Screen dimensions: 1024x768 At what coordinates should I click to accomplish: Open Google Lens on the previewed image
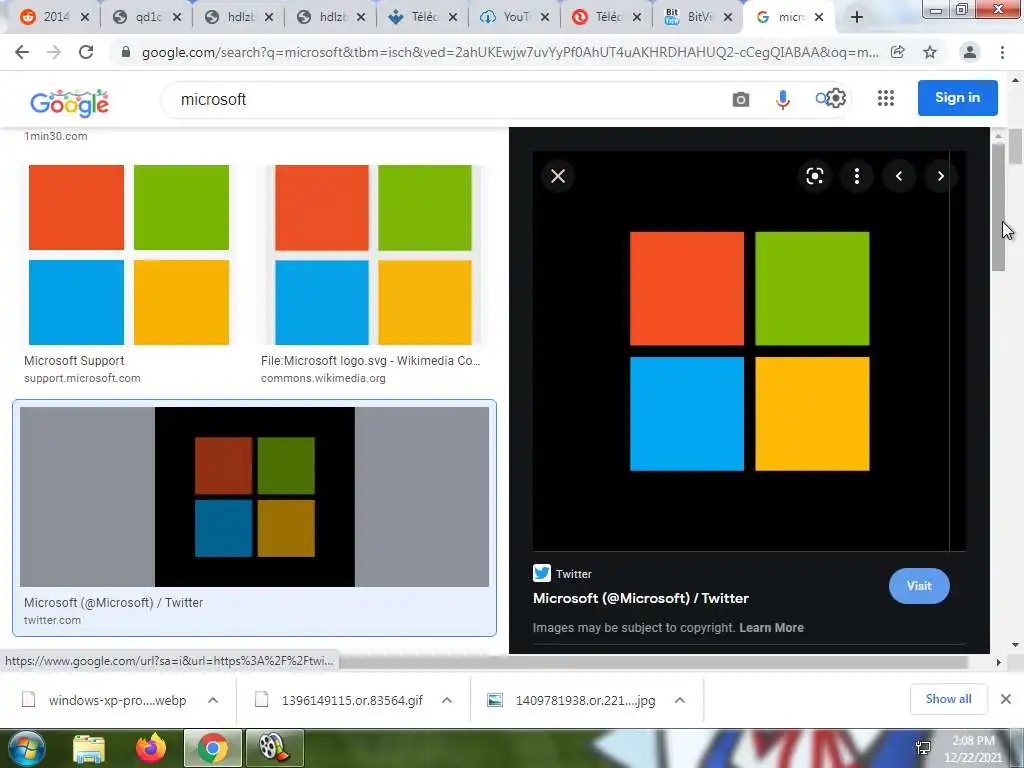[x=814, y=176]
